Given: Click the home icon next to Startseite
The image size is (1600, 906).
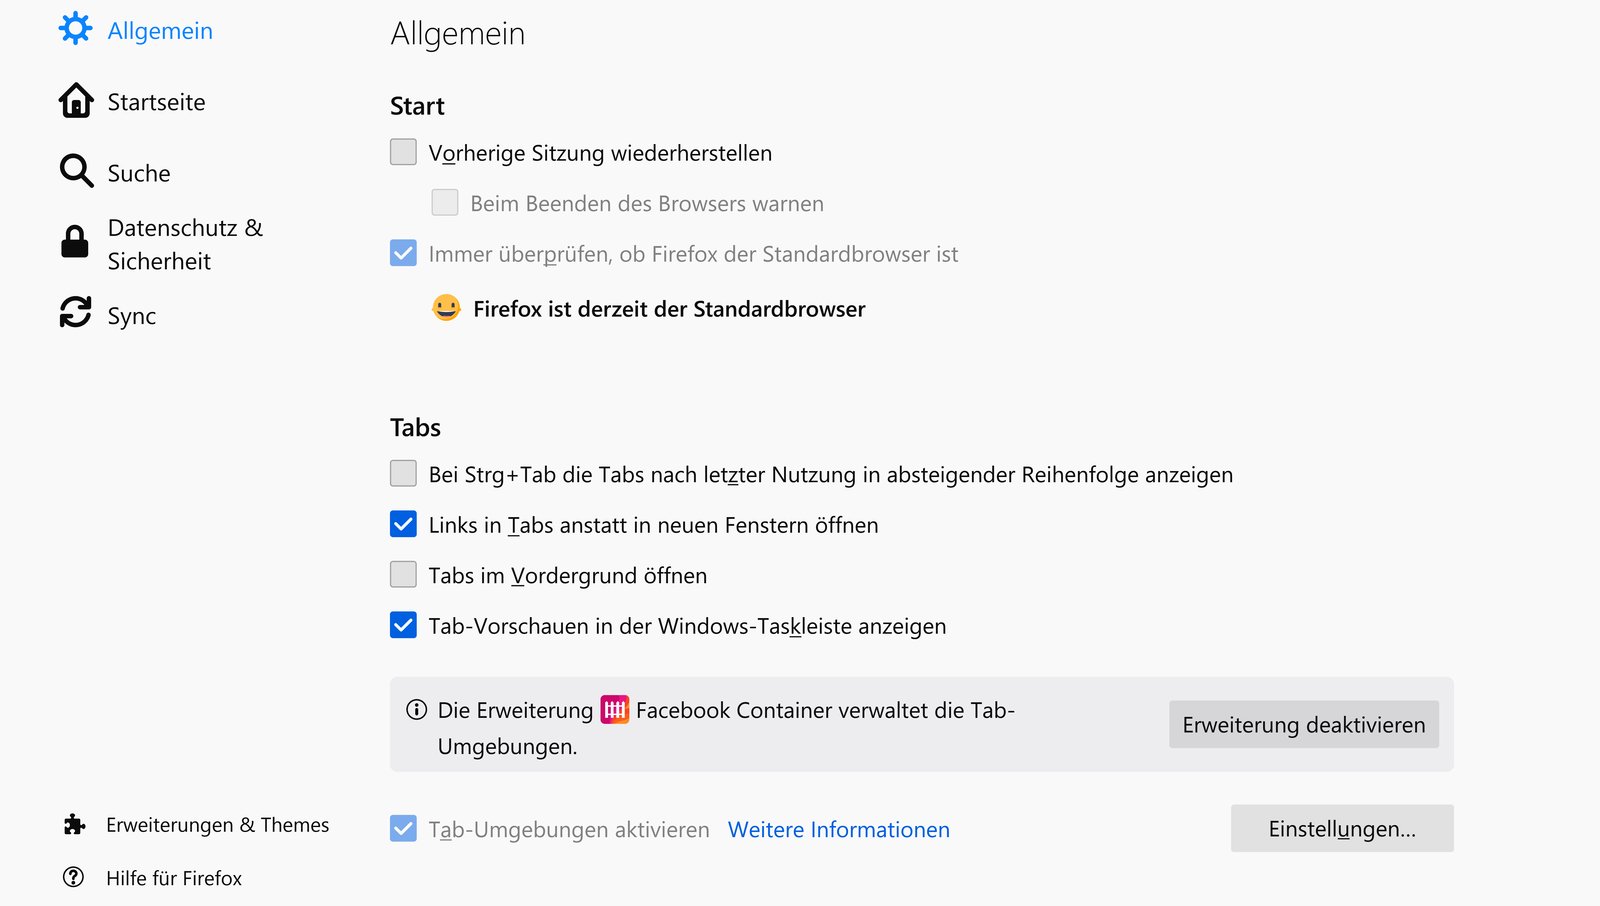Looking at the screenshot, I should (x=76, y=100).
